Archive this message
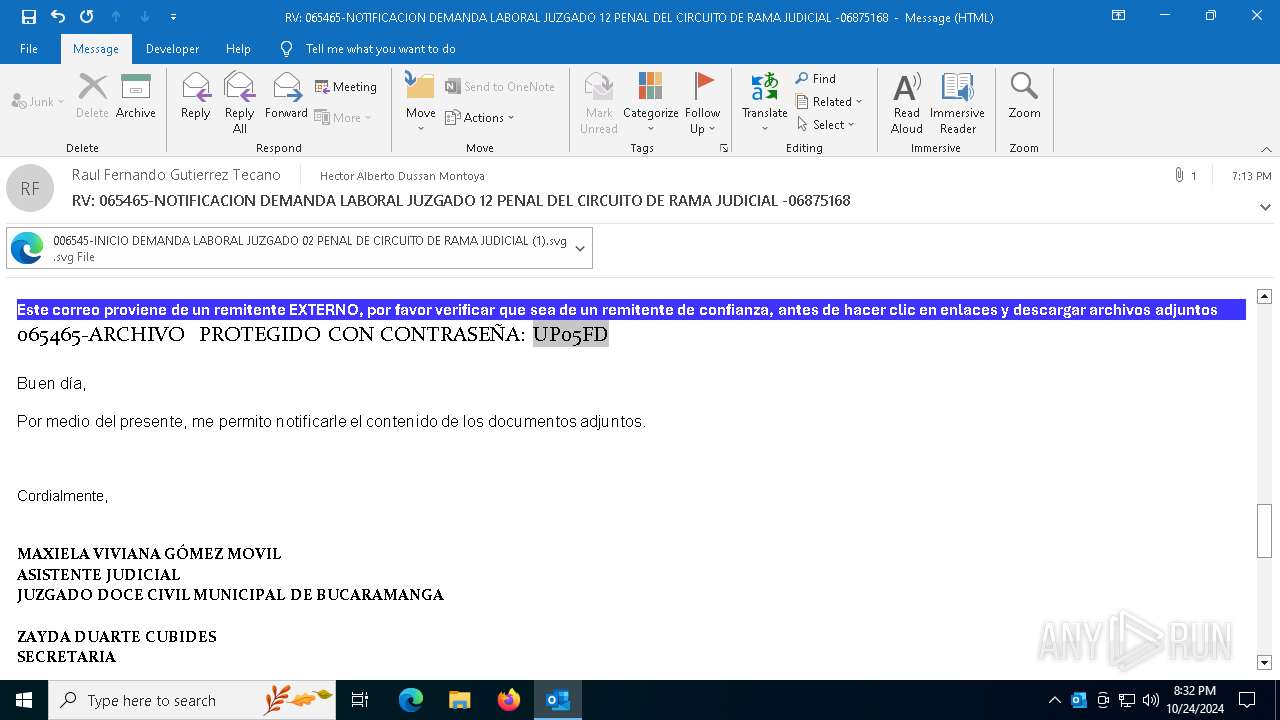Screen dimensions: 1280x720 click(x=136, y=96)
